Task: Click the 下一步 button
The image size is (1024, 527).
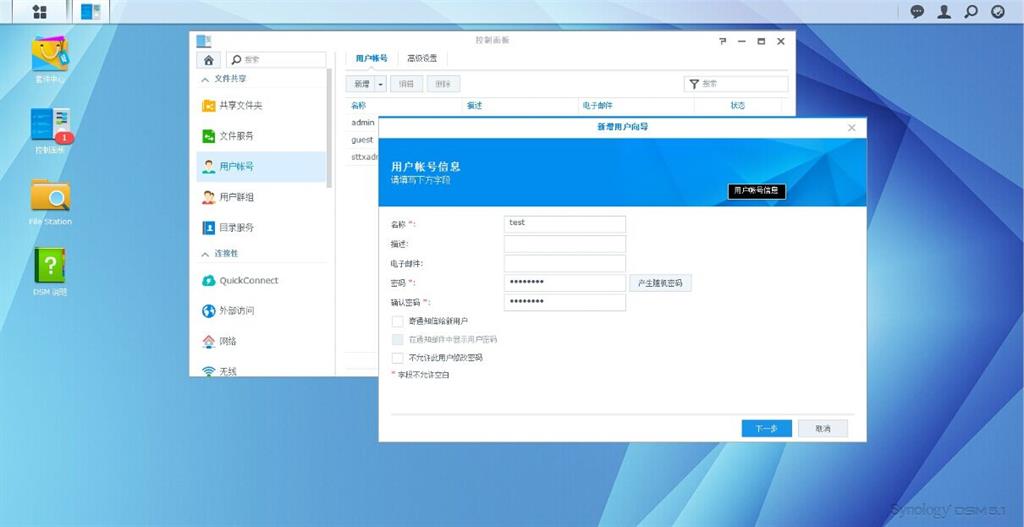Action: click(x=766, y=428)
